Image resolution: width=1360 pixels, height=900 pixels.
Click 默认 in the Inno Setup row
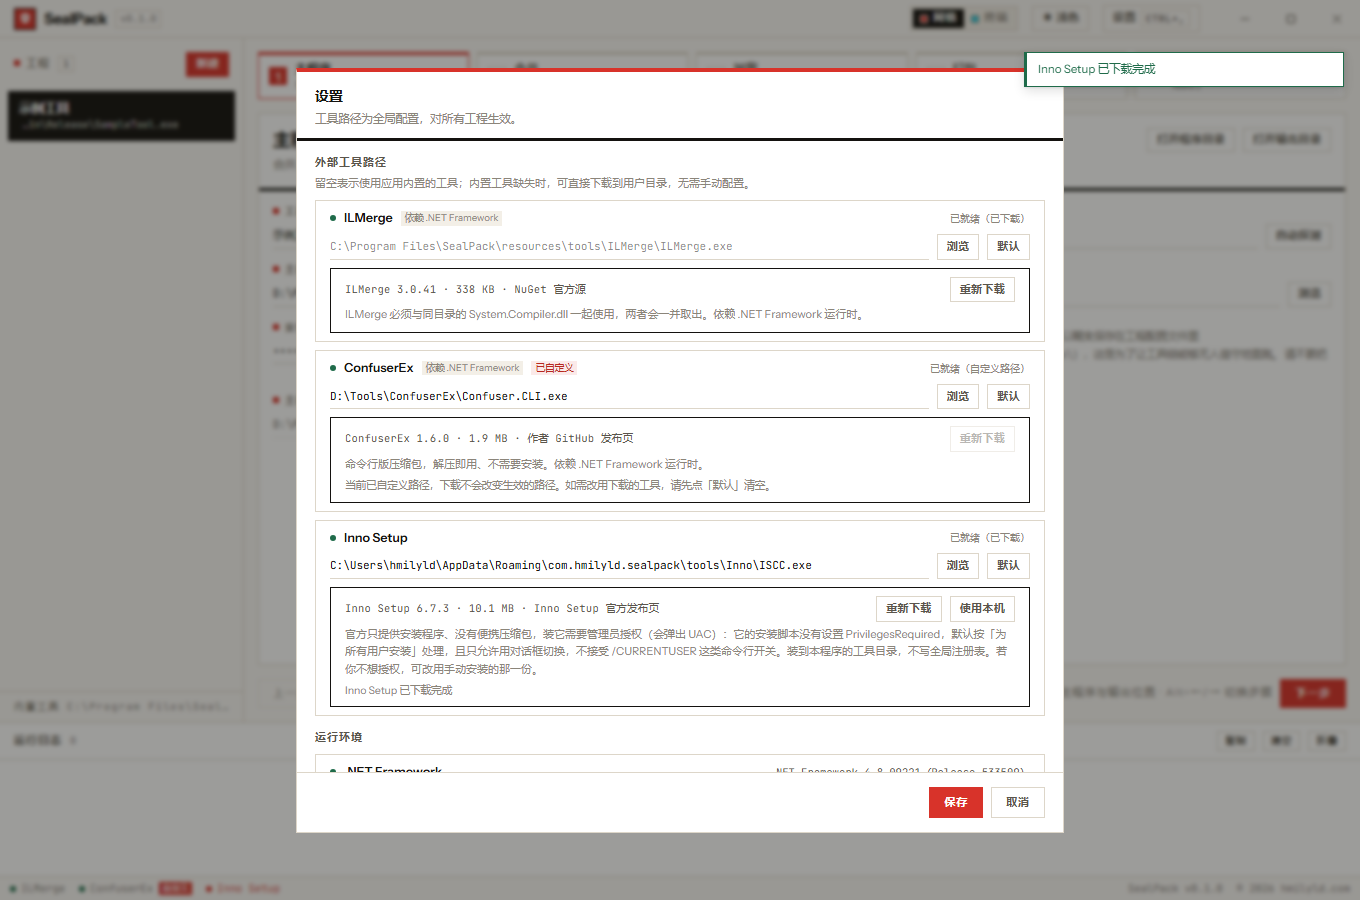pos(1008,566)
